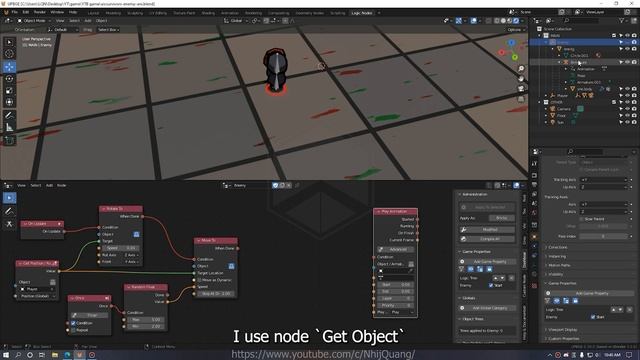Select the Annotate tool in viewport toolbar

tap(10, 116)
